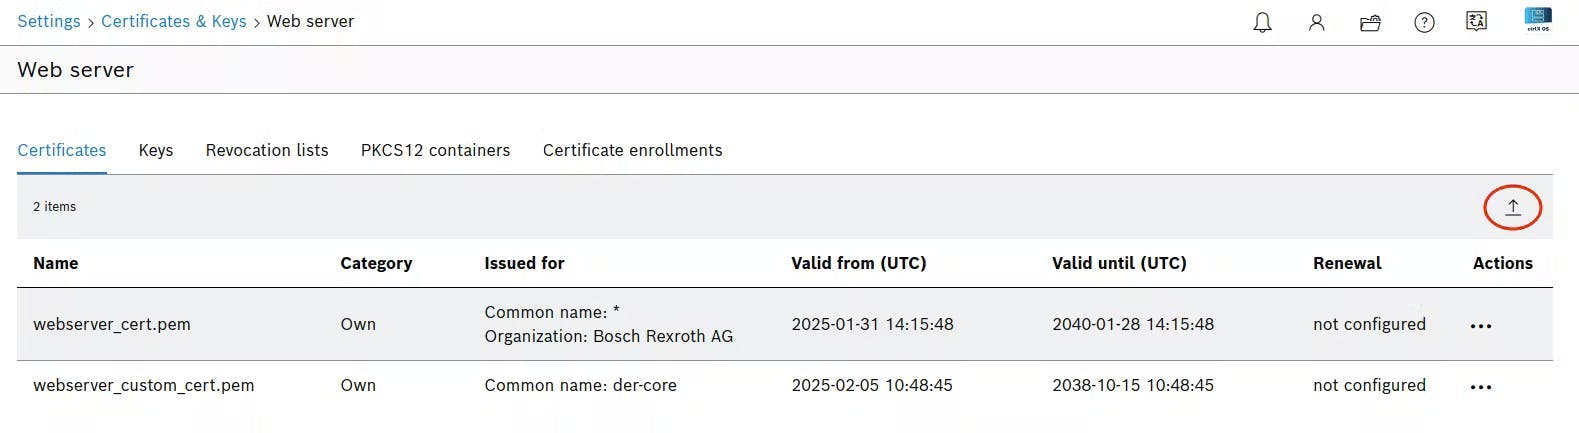This screenshot has height=433, width=1579.
Task: Open actions menu for webserver_custom_cert.pem
Action: point(1481,387)
